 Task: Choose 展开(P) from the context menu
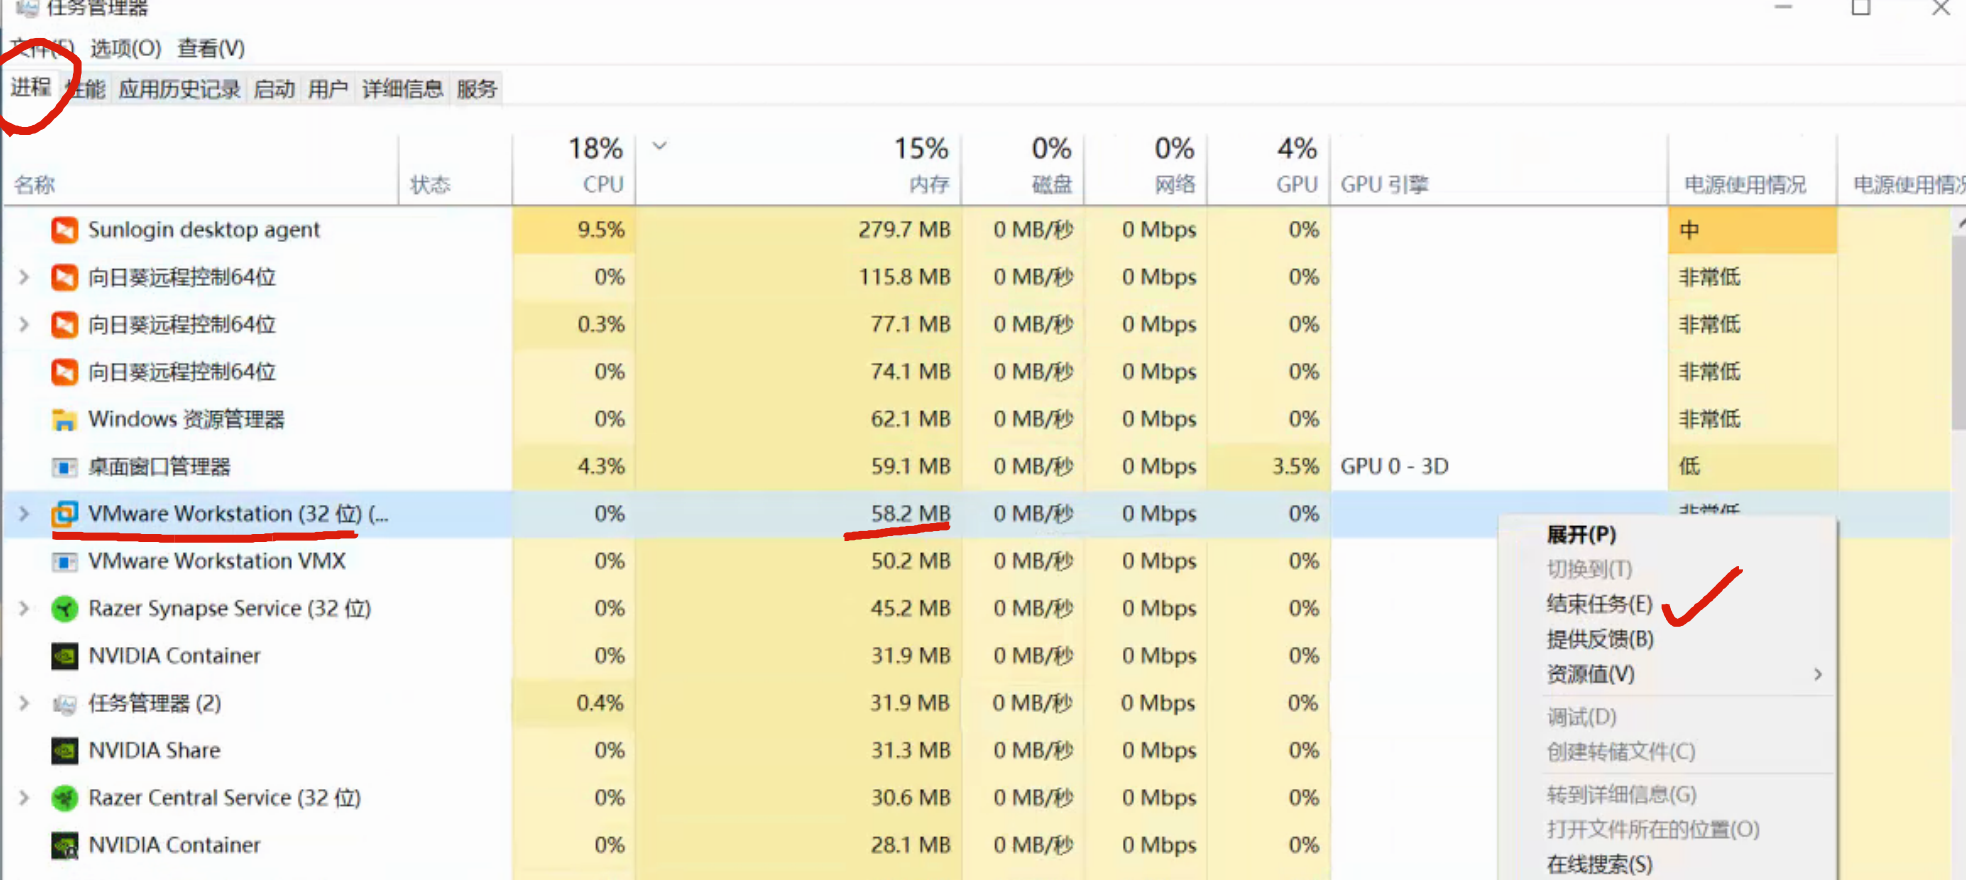click(1581, 535)
